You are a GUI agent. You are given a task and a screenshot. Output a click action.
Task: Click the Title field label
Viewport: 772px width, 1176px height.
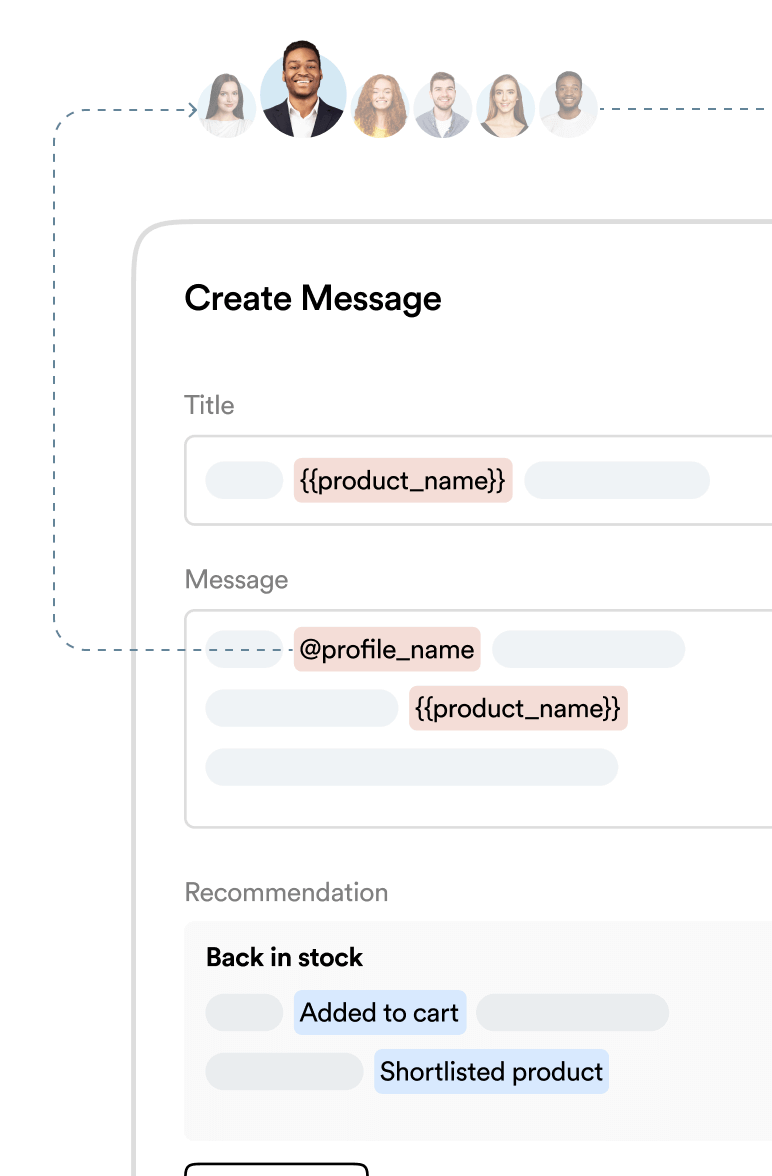click(209, 406)
